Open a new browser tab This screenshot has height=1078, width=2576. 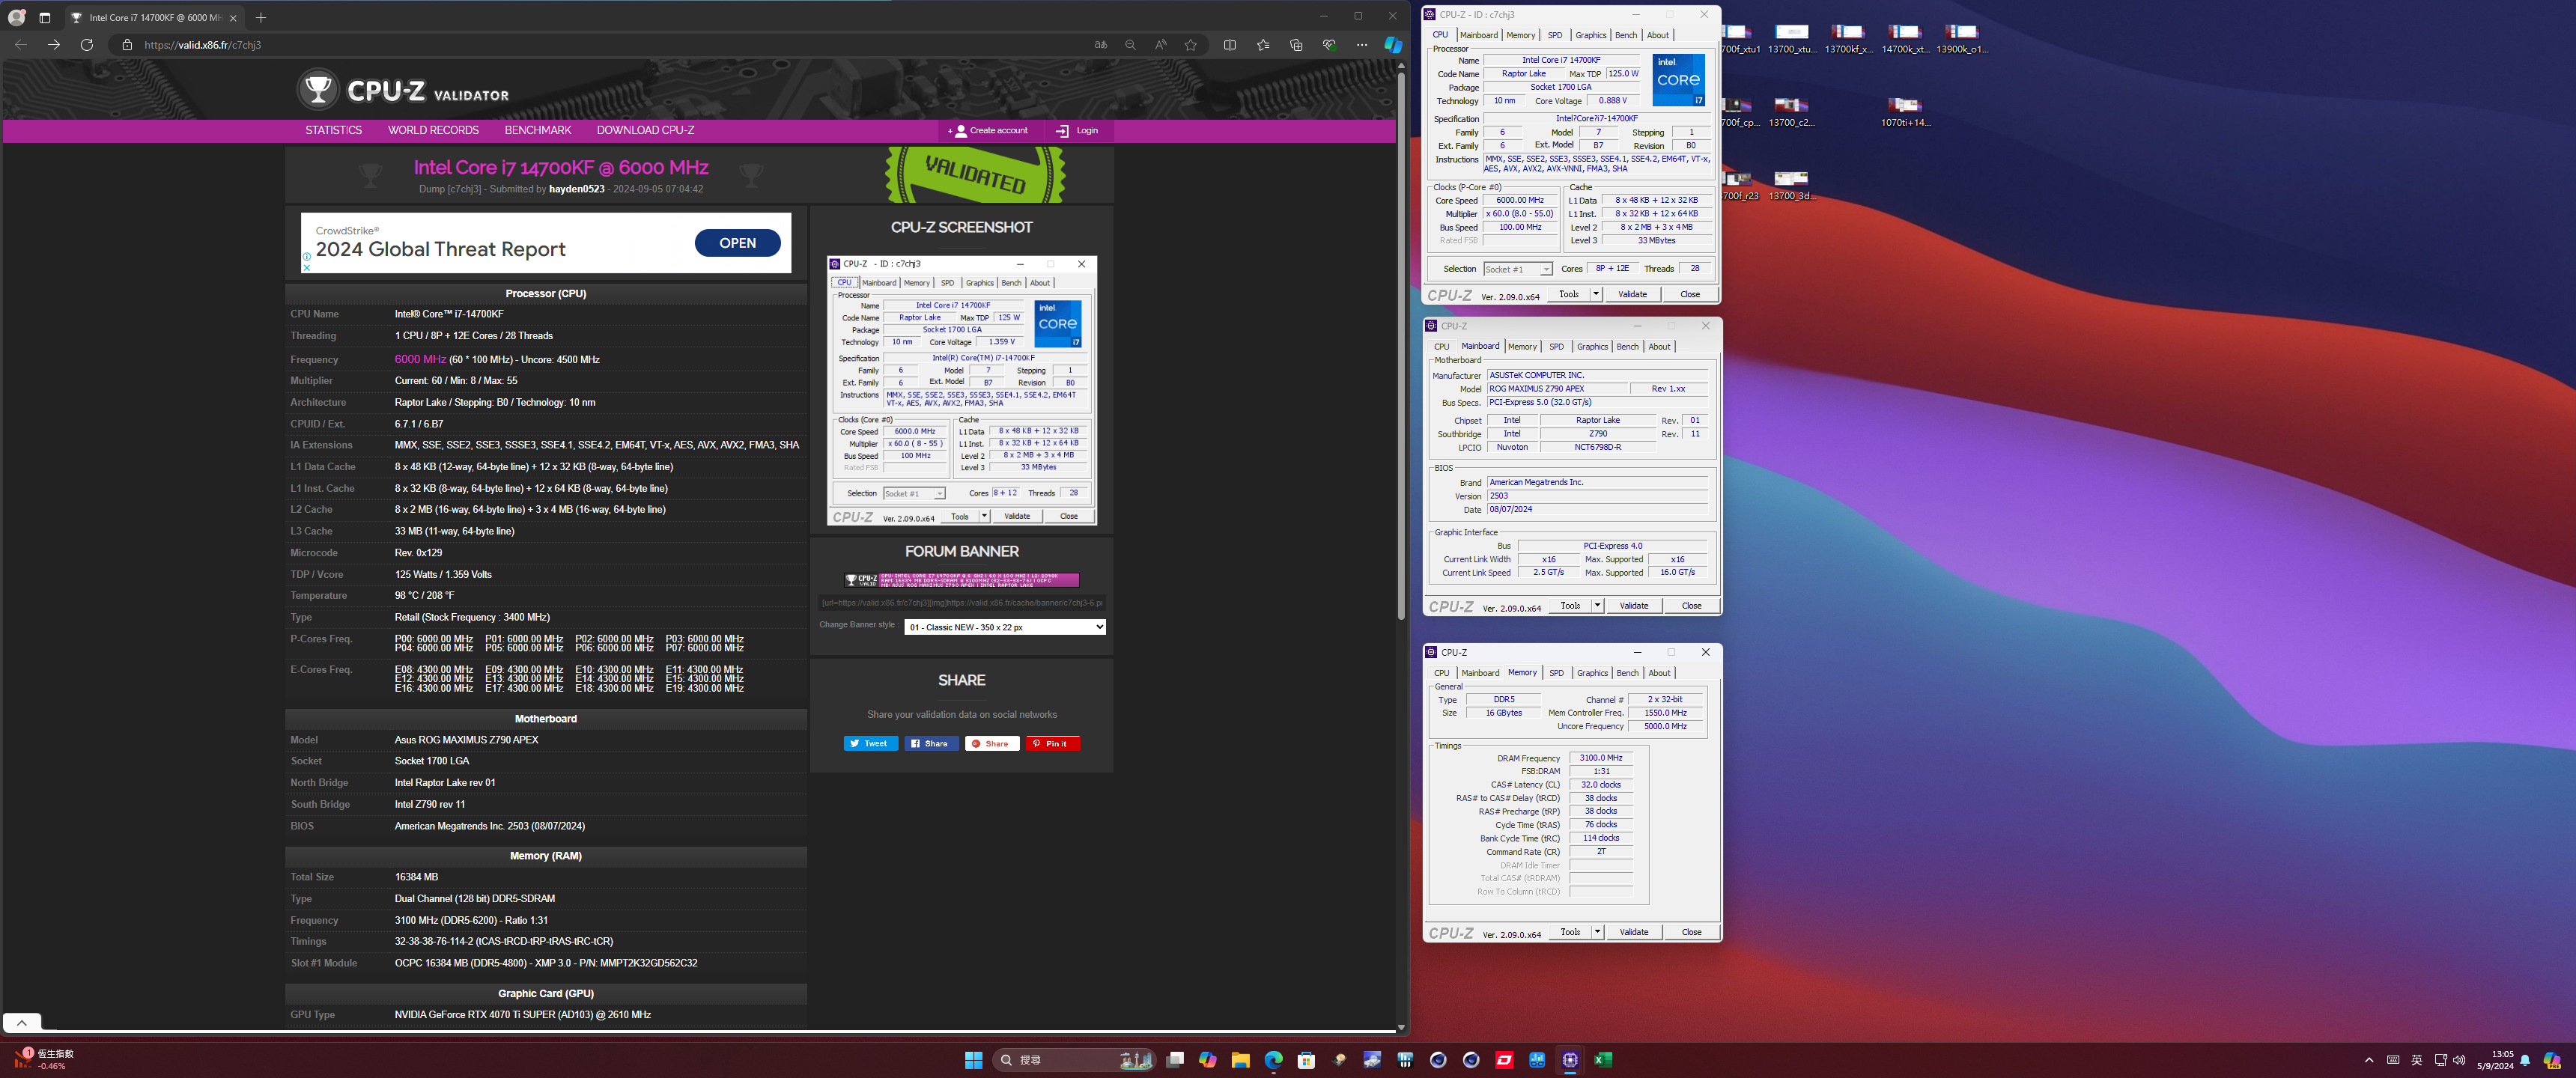(261, 17)
